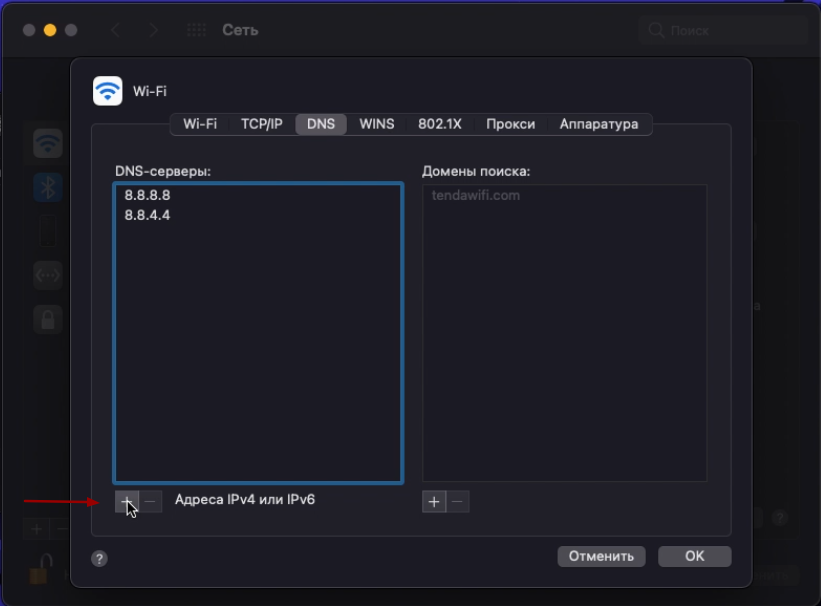
Task: Switch to the TCP/IP tab
Action: pos(261,124)
